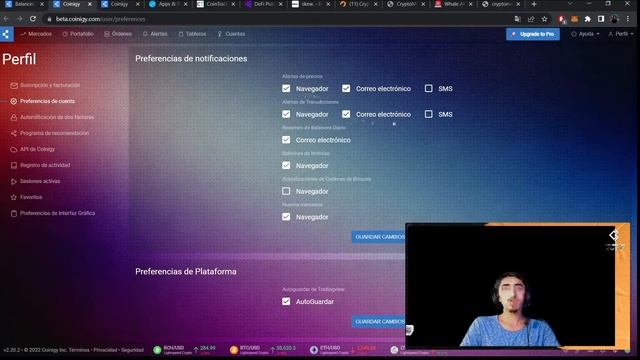Open the Chrome tab search chevron

(570, 4)
